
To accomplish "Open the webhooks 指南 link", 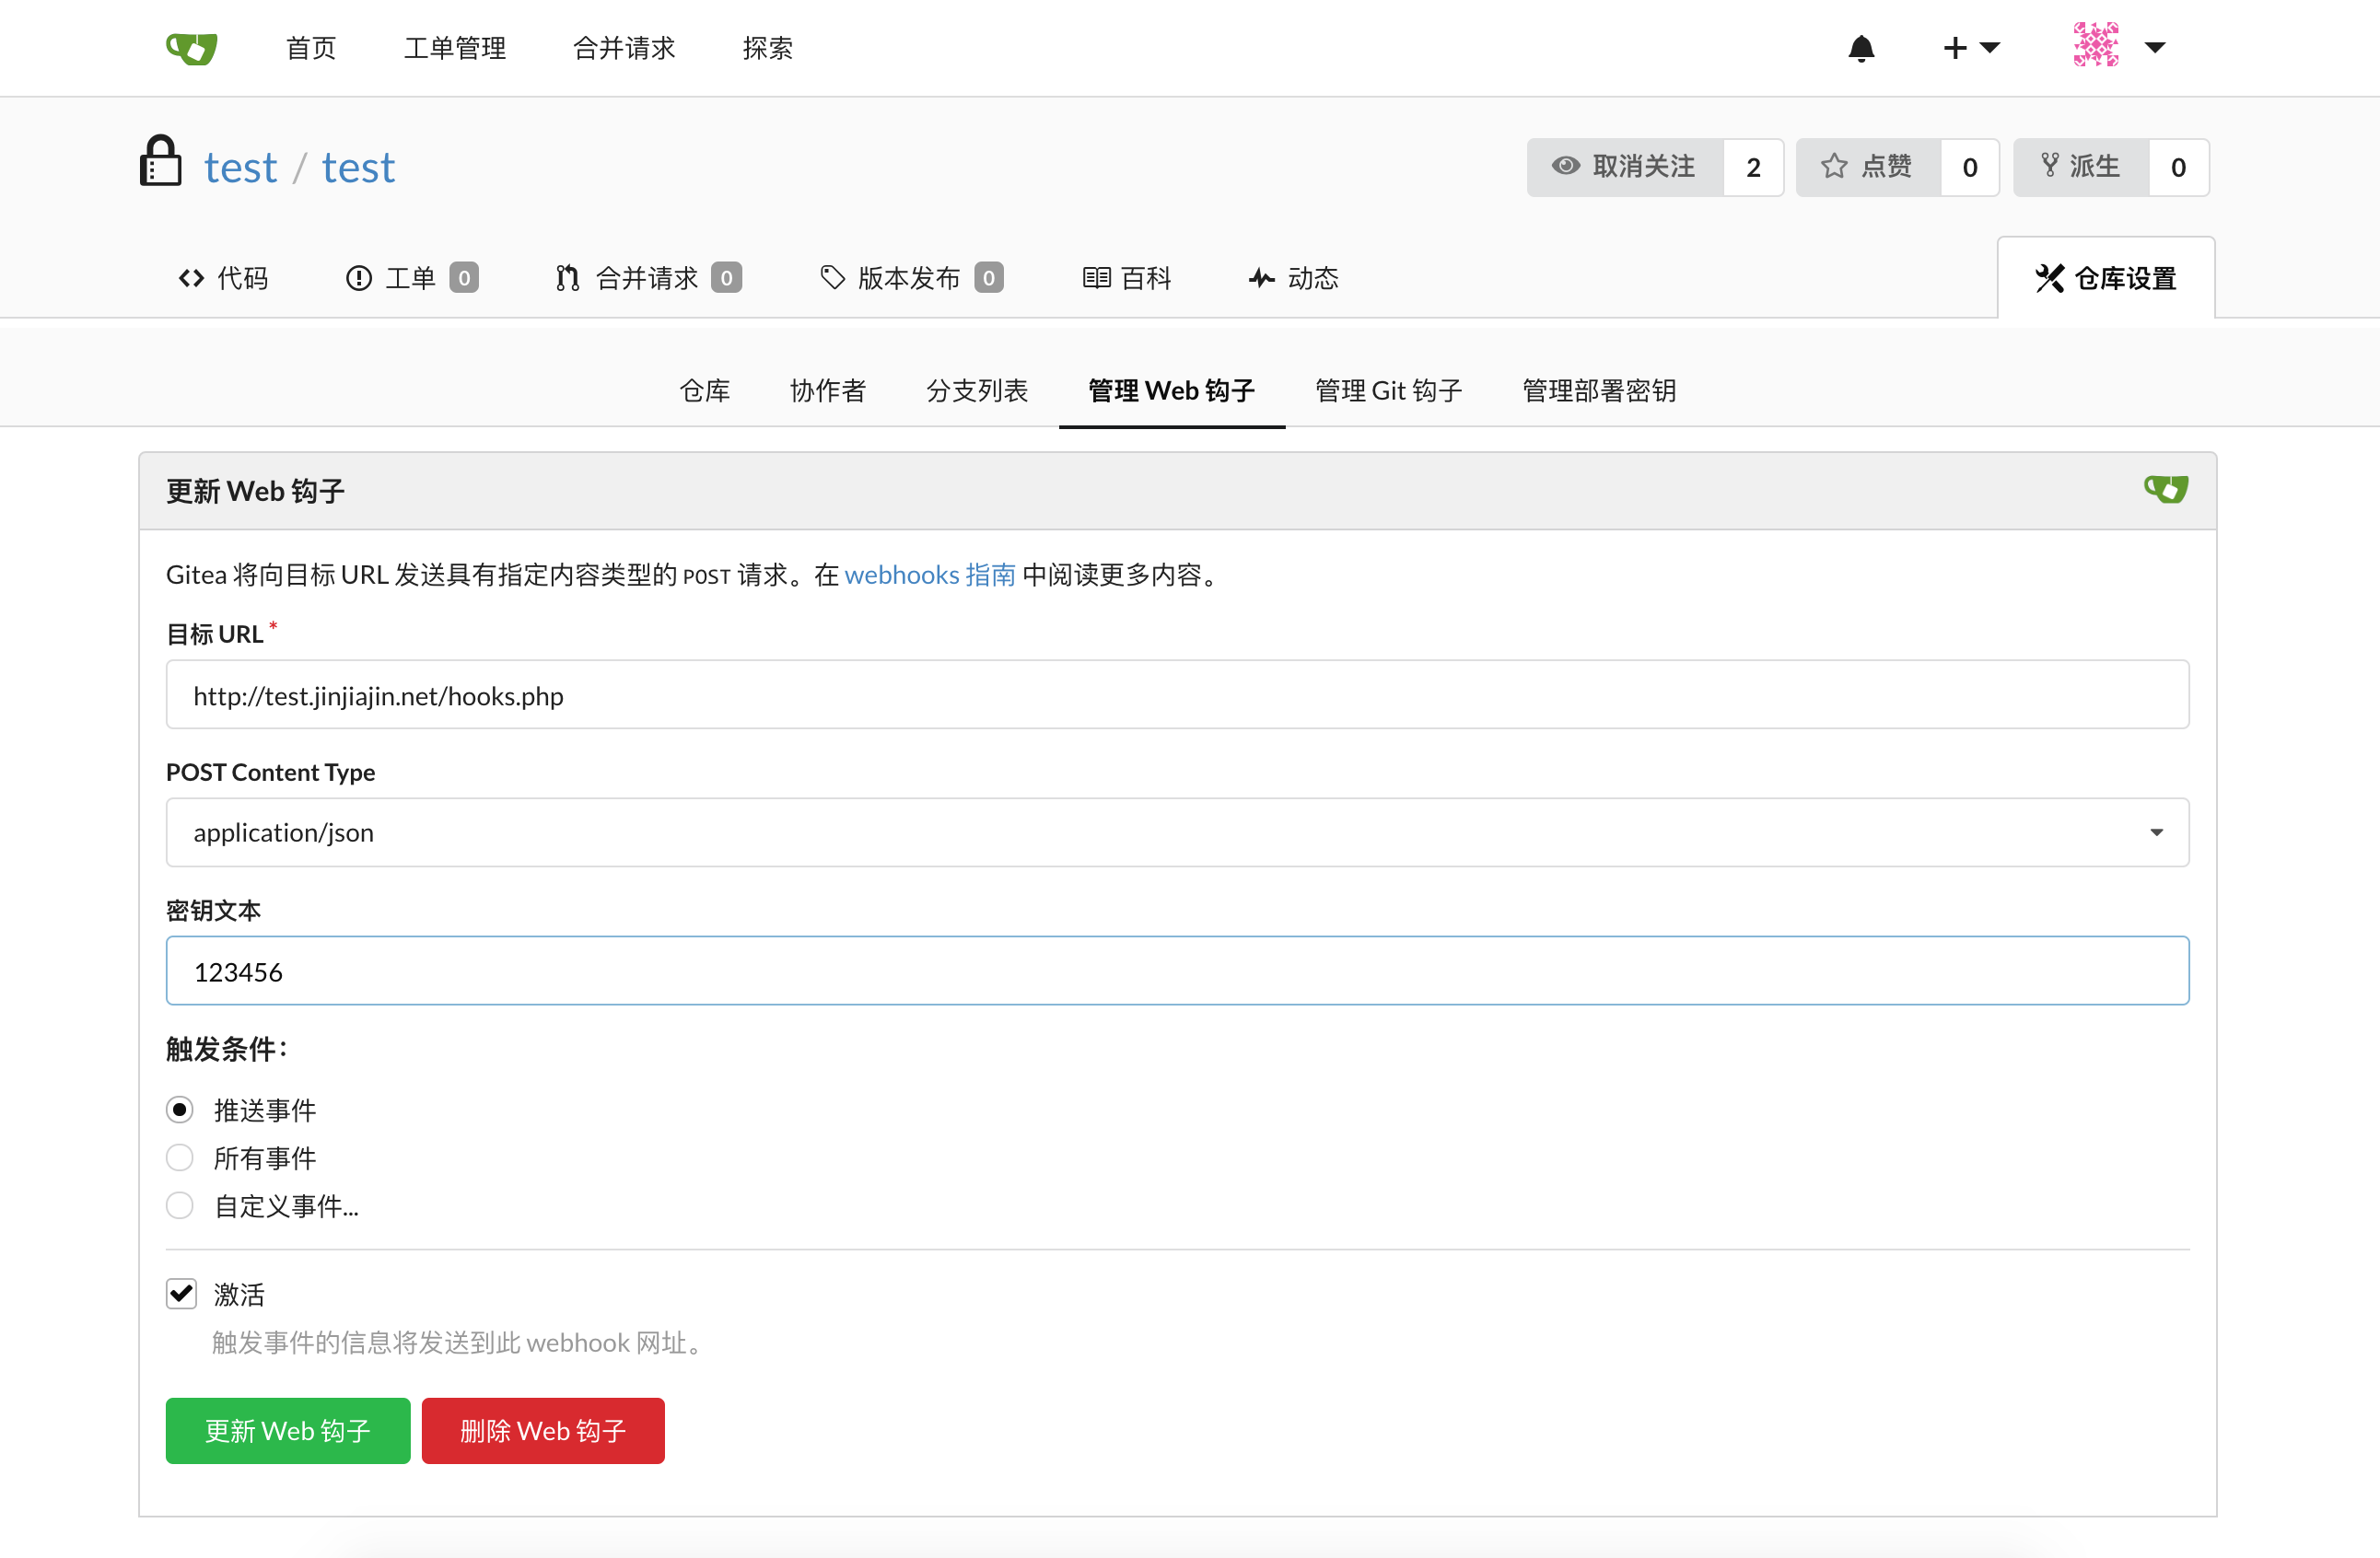I will coord(929,574).
